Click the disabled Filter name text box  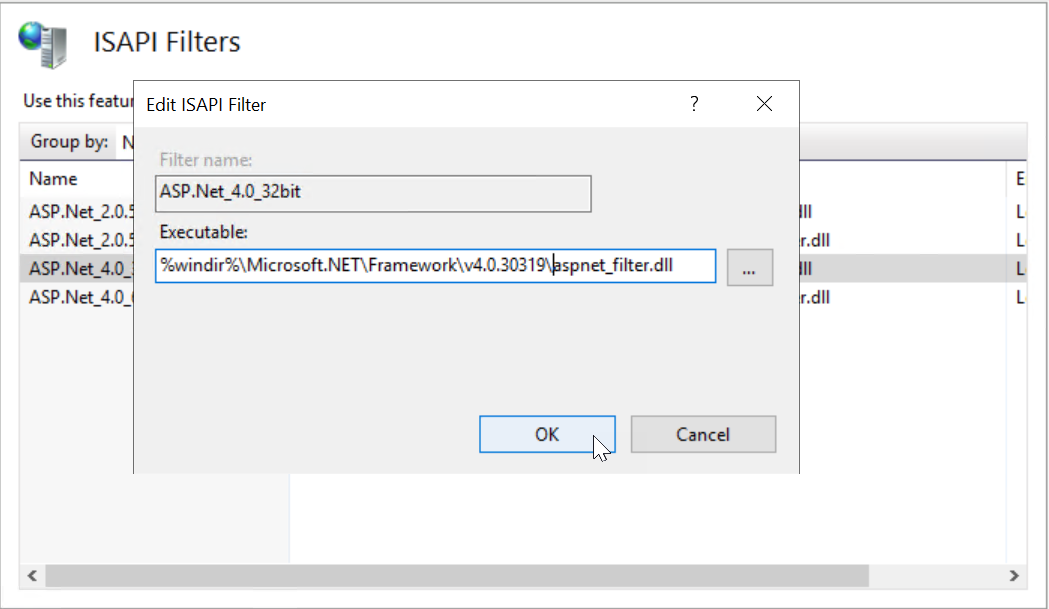pyautogui.click(x=374, y=194)
